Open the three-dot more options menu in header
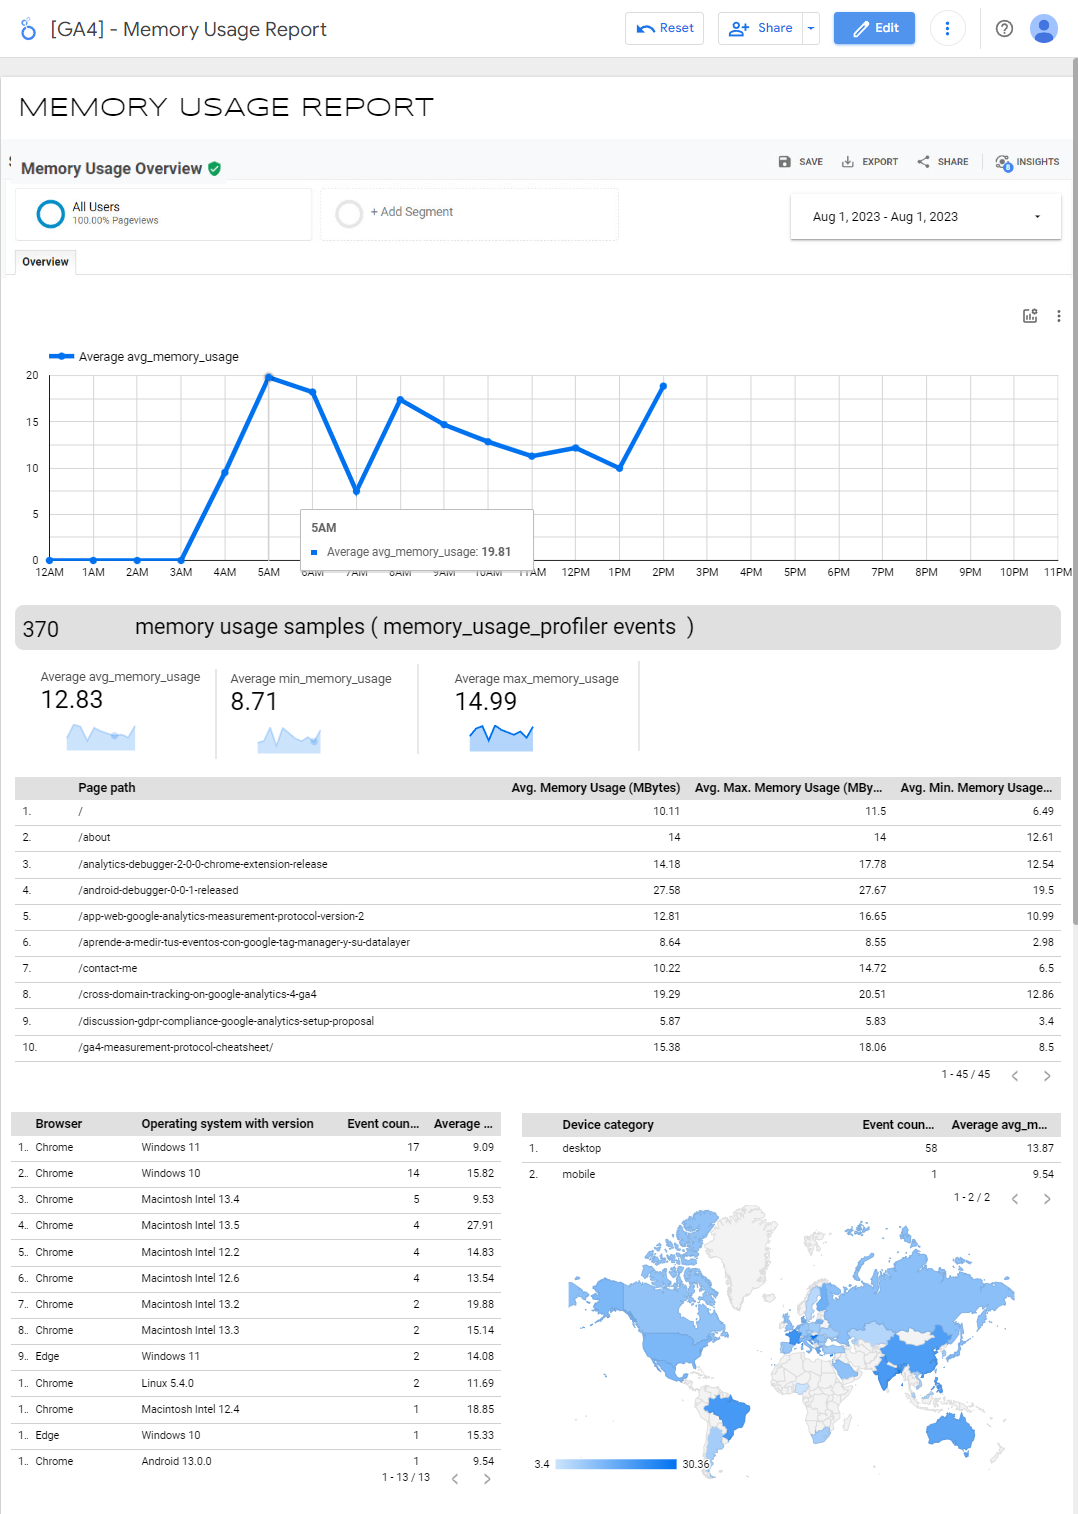1078x1514 pixels. [947, 29]
